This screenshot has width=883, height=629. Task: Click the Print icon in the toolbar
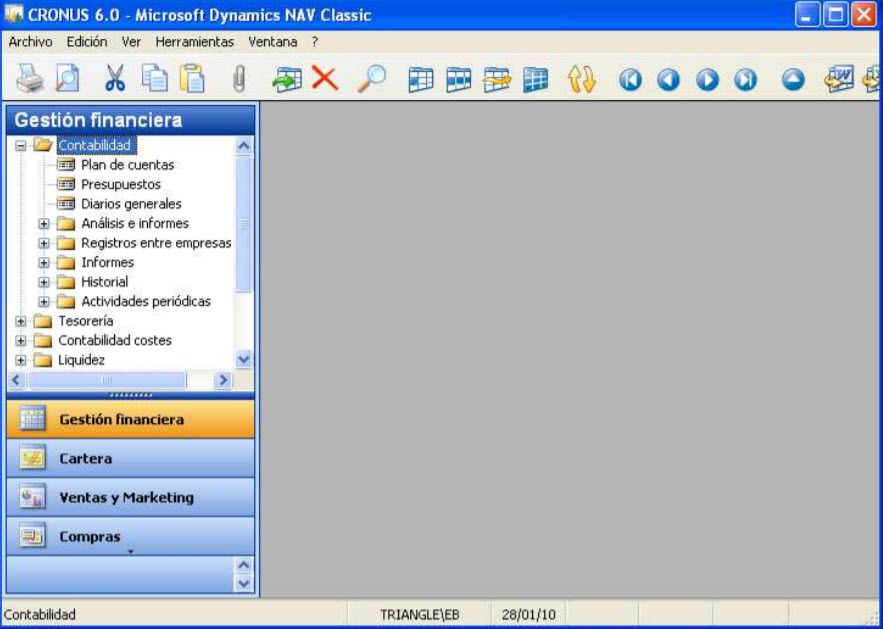point(30,79)
